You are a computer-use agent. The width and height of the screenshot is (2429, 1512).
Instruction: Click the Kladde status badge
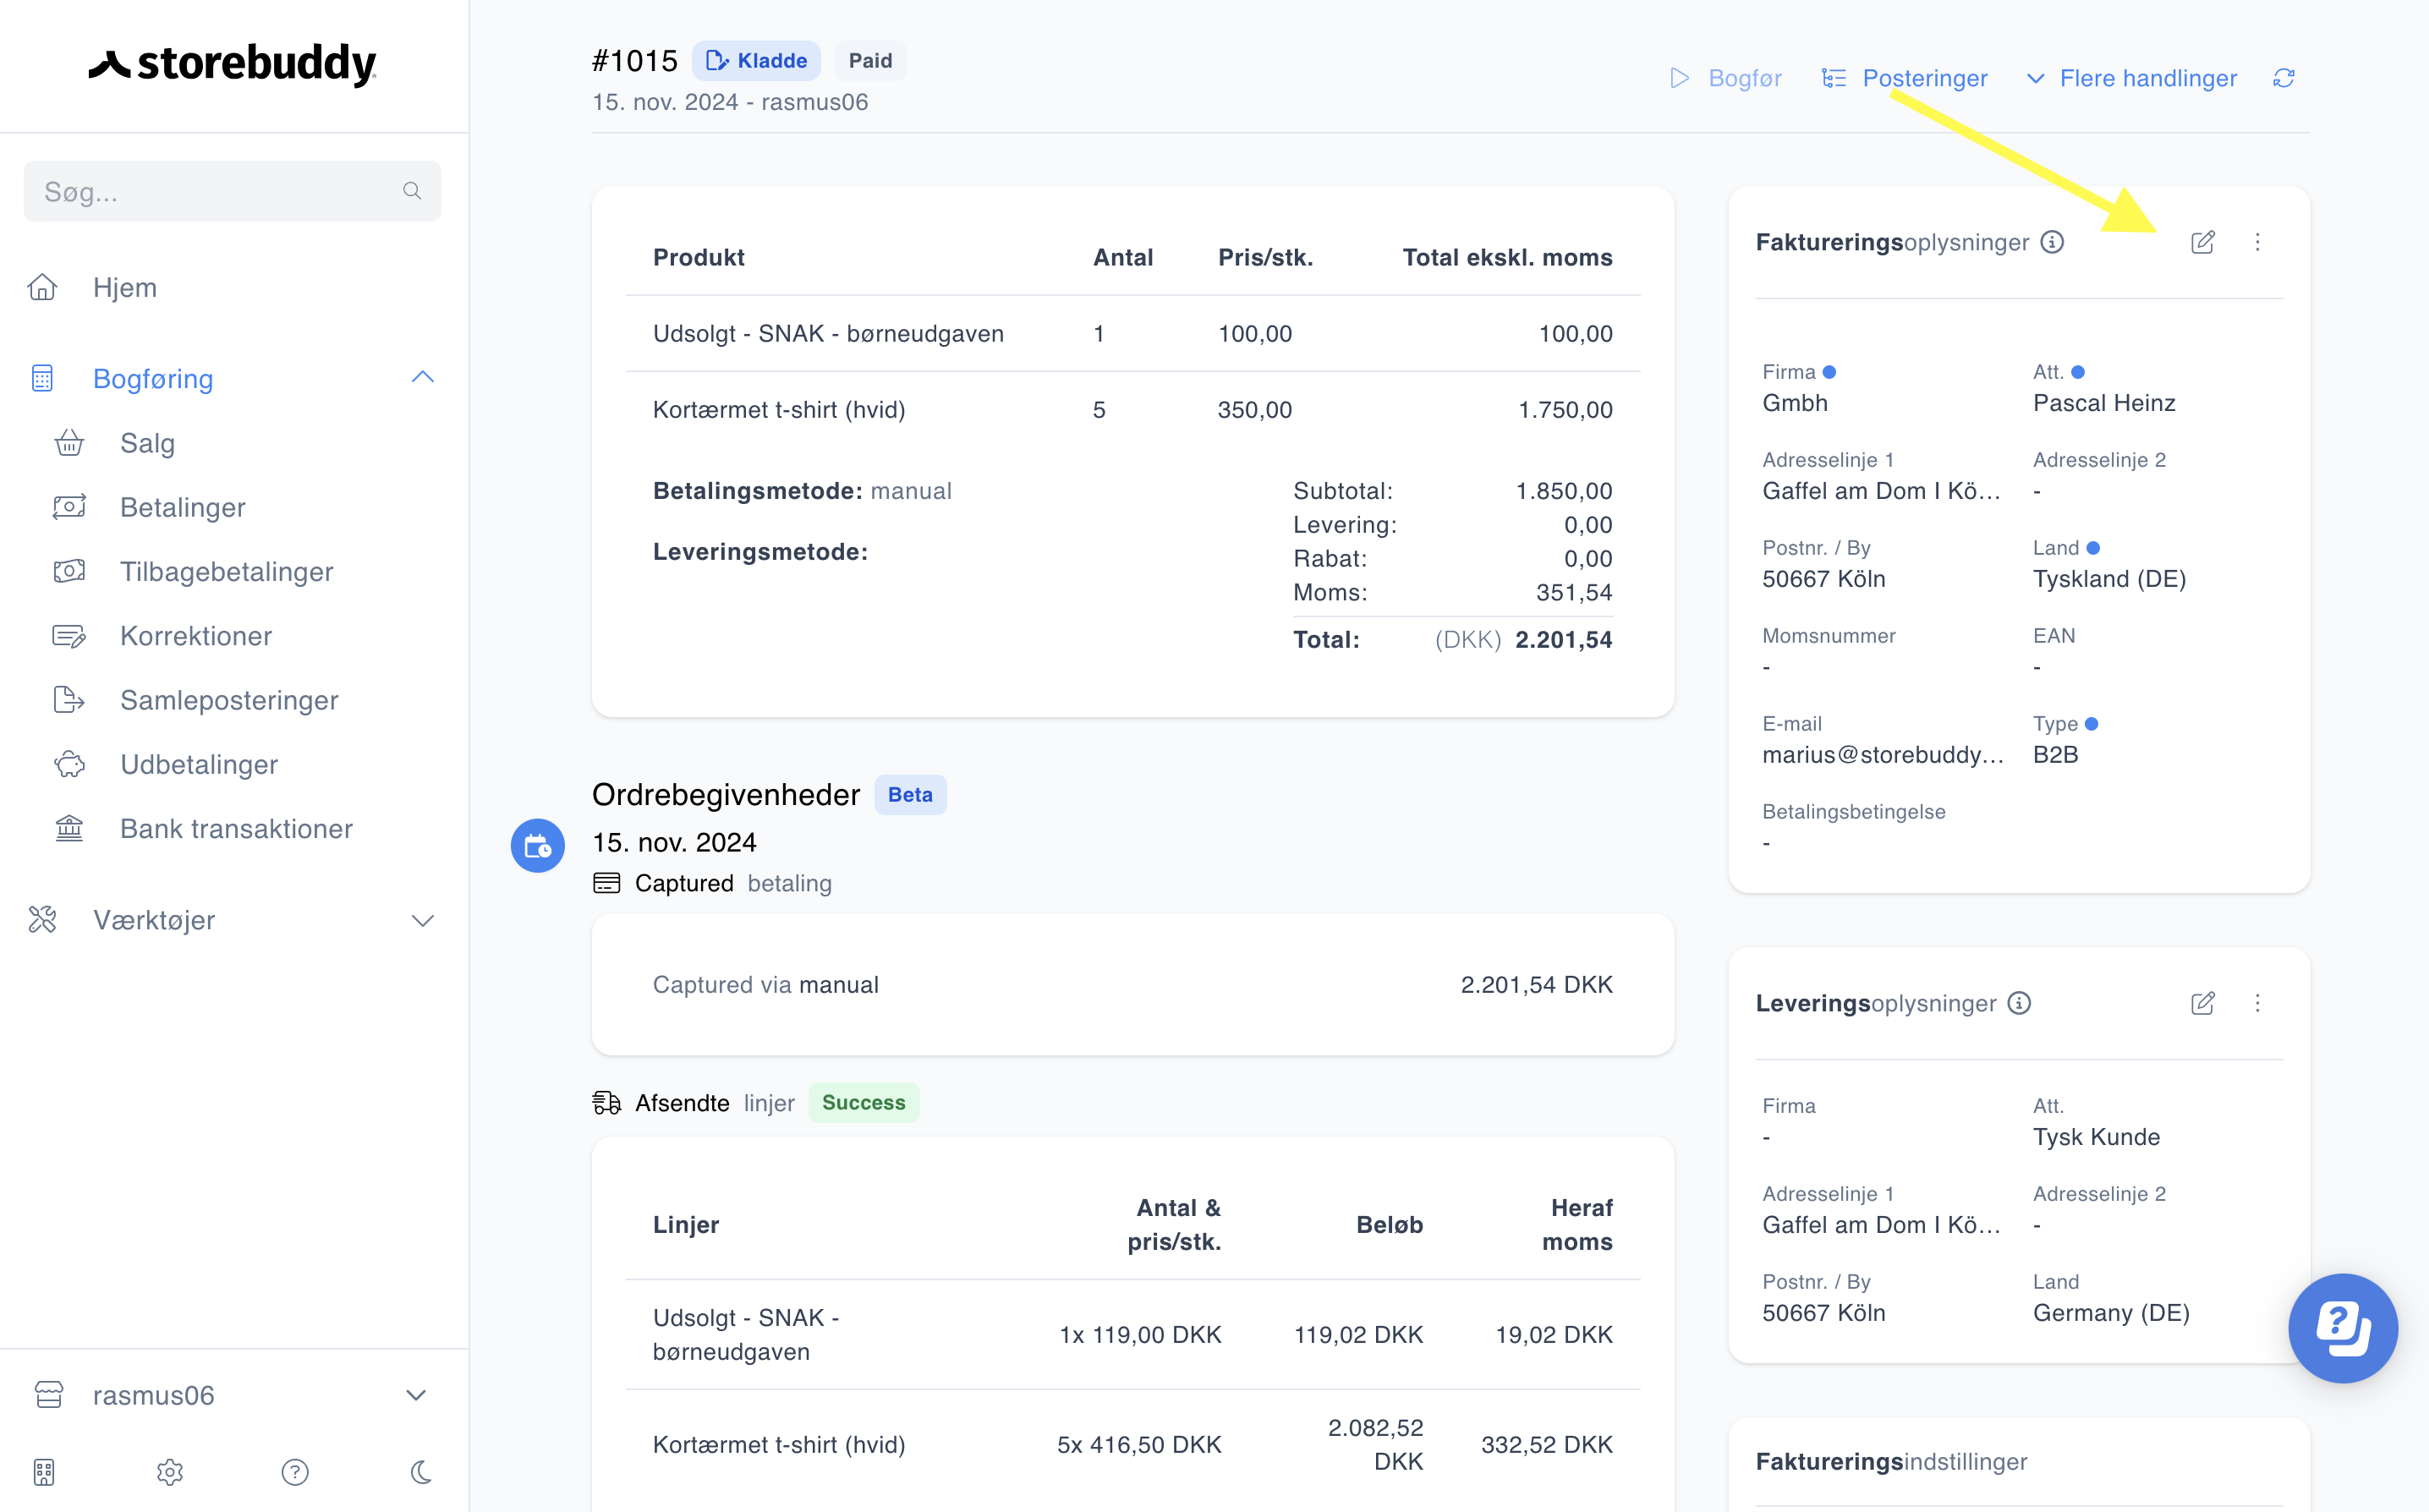tap(756, 61)
